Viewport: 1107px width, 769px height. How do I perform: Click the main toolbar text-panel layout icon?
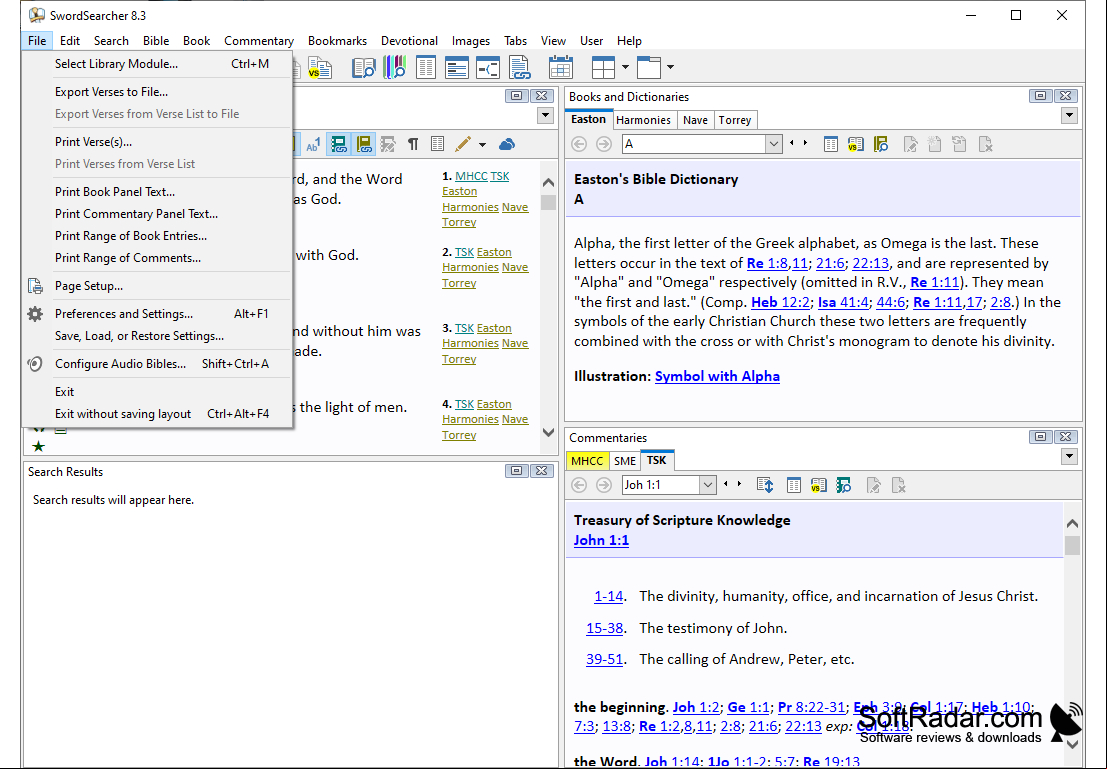coord(457,68)
